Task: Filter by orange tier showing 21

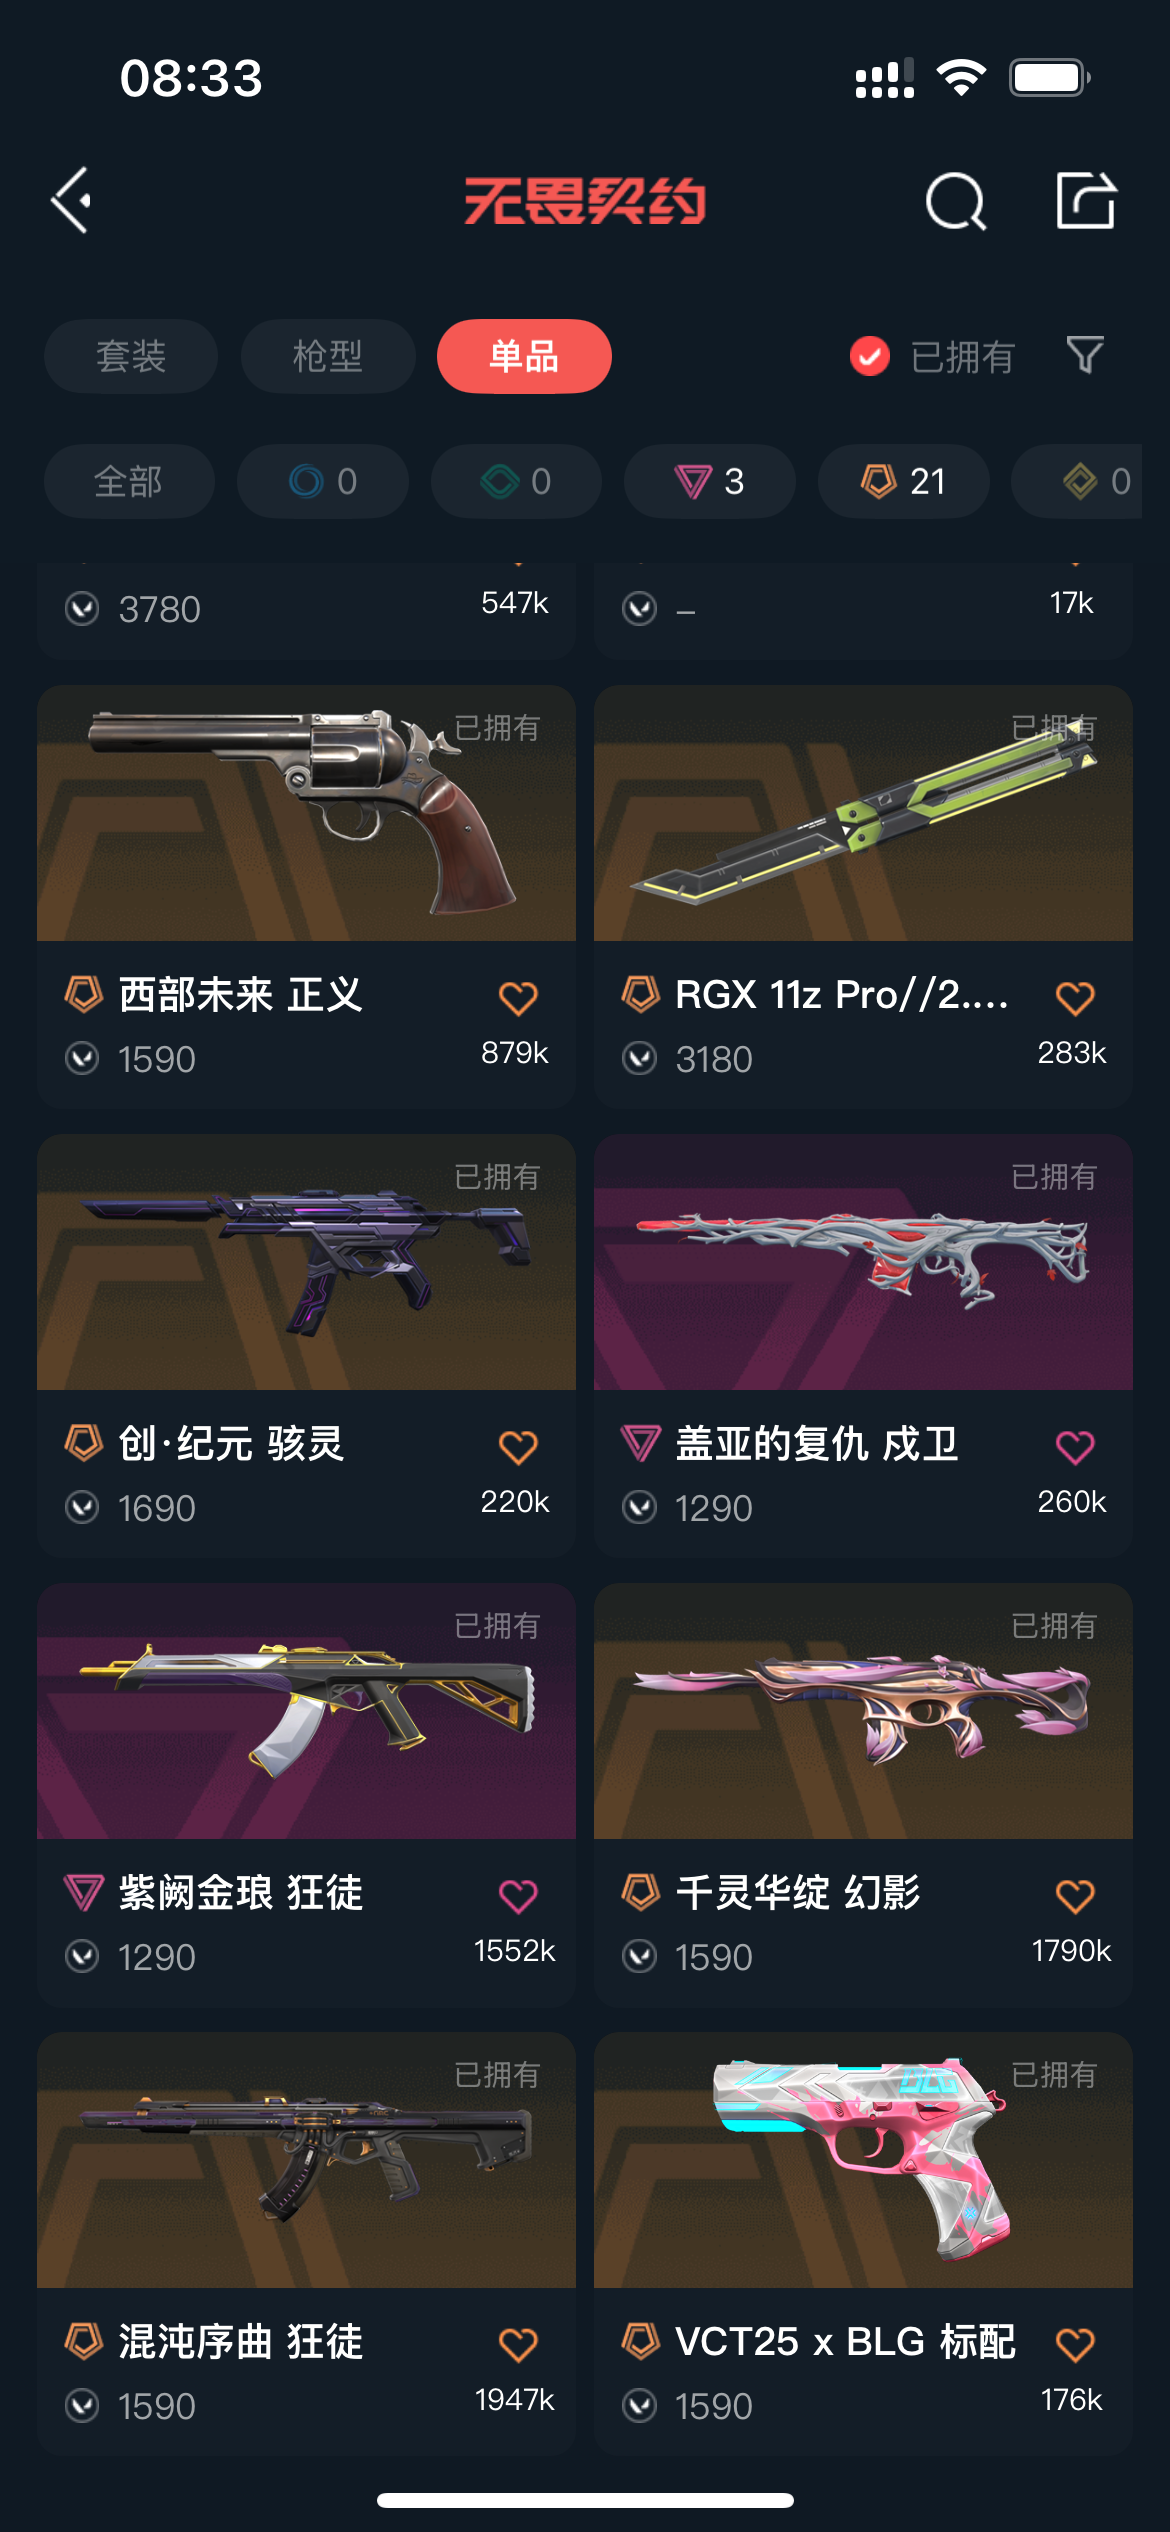Action: point(904,481)
